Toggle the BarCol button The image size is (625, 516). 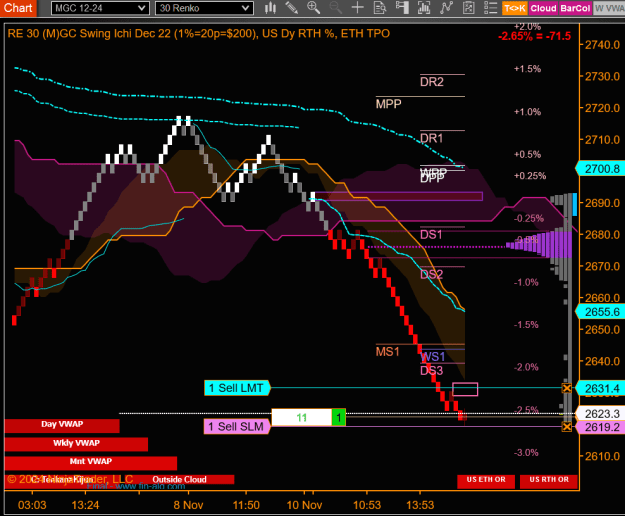(575, 8)
